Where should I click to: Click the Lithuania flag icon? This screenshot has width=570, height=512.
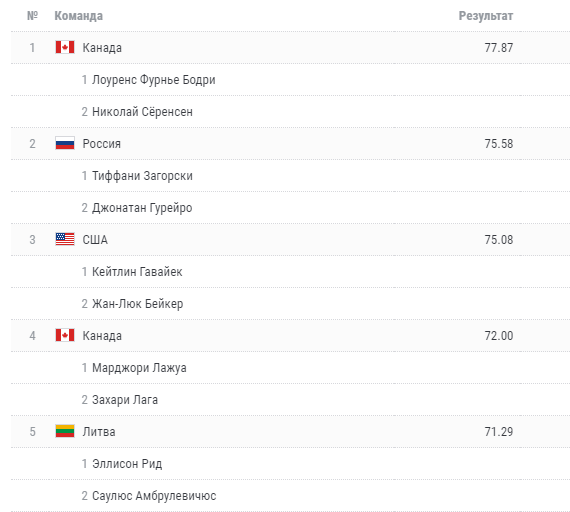65,431
